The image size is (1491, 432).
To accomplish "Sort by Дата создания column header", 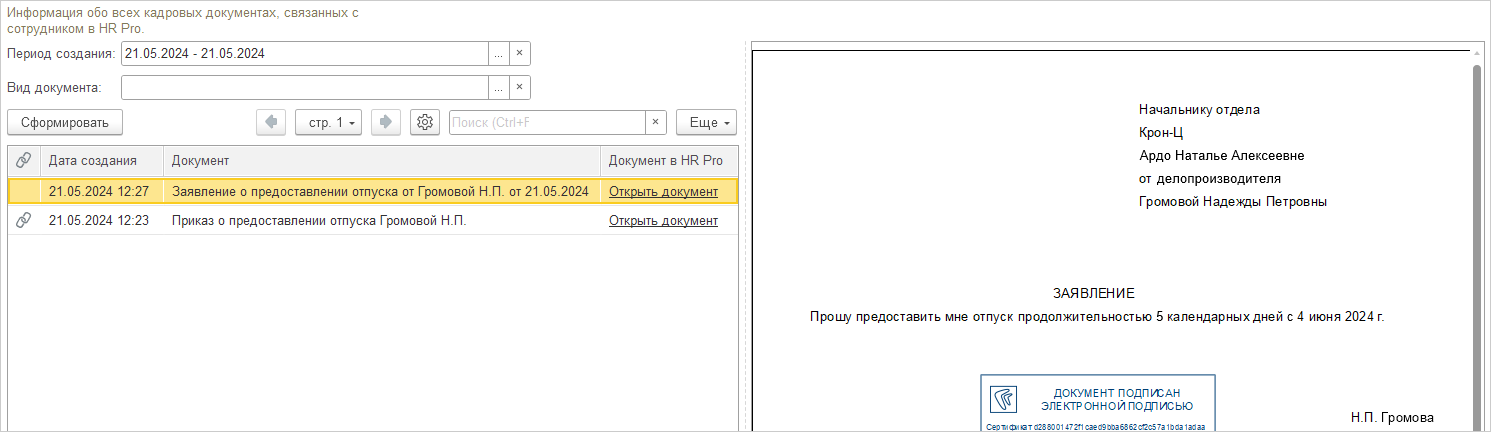I will [92, 160].
